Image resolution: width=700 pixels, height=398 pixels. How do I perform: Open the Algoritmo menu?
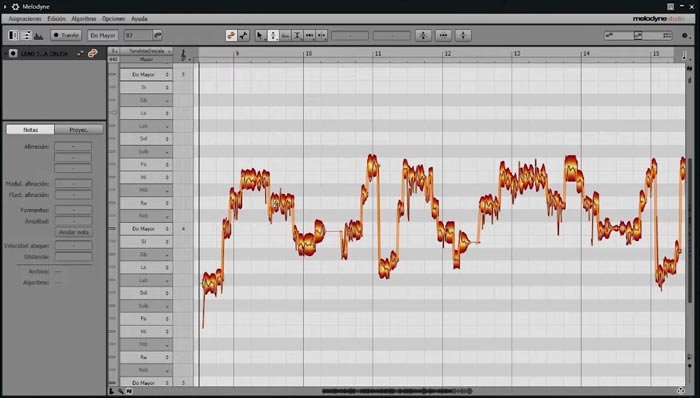(84, 19)
